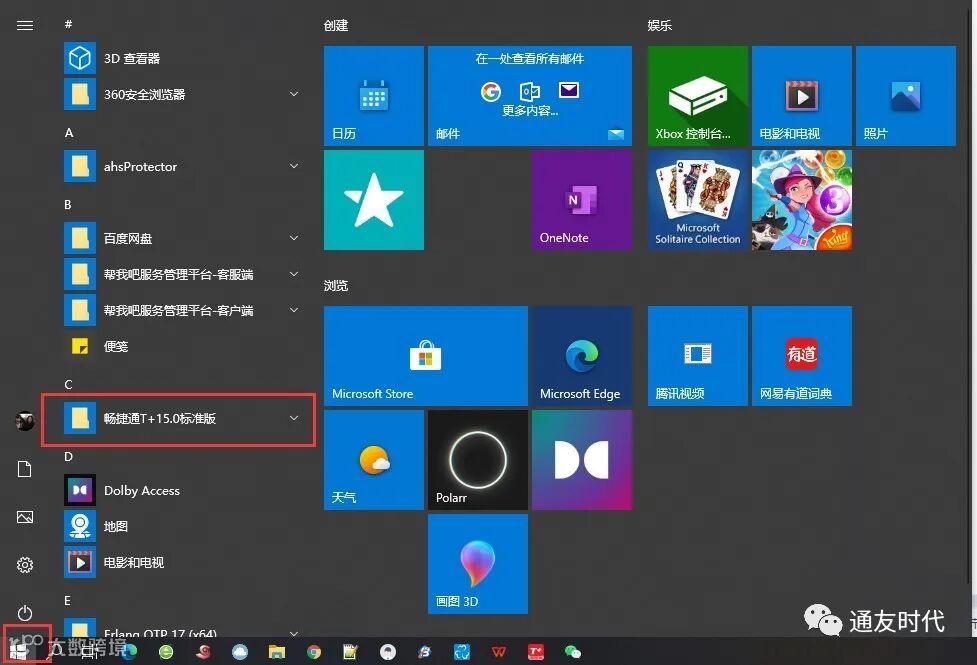Viewport: 977px width, 665px height.
Task: Click the Windows Start button on taskbar
Action: [x=18, y=652]
